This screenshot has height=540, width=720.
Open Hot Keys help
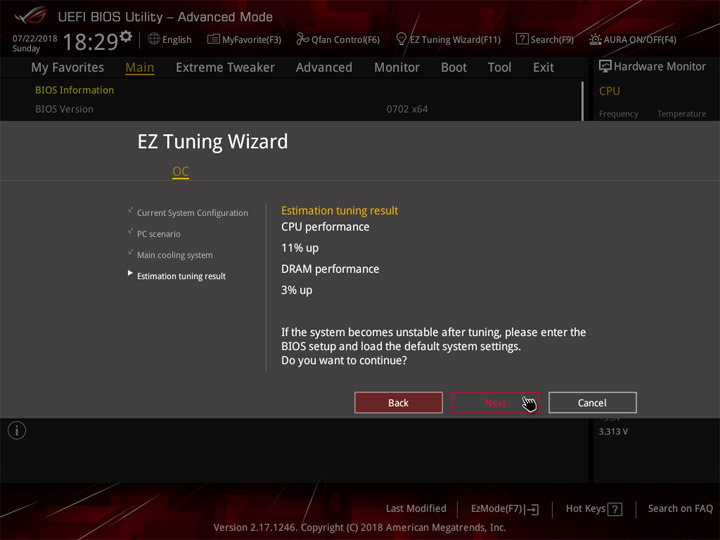(594, 509)
